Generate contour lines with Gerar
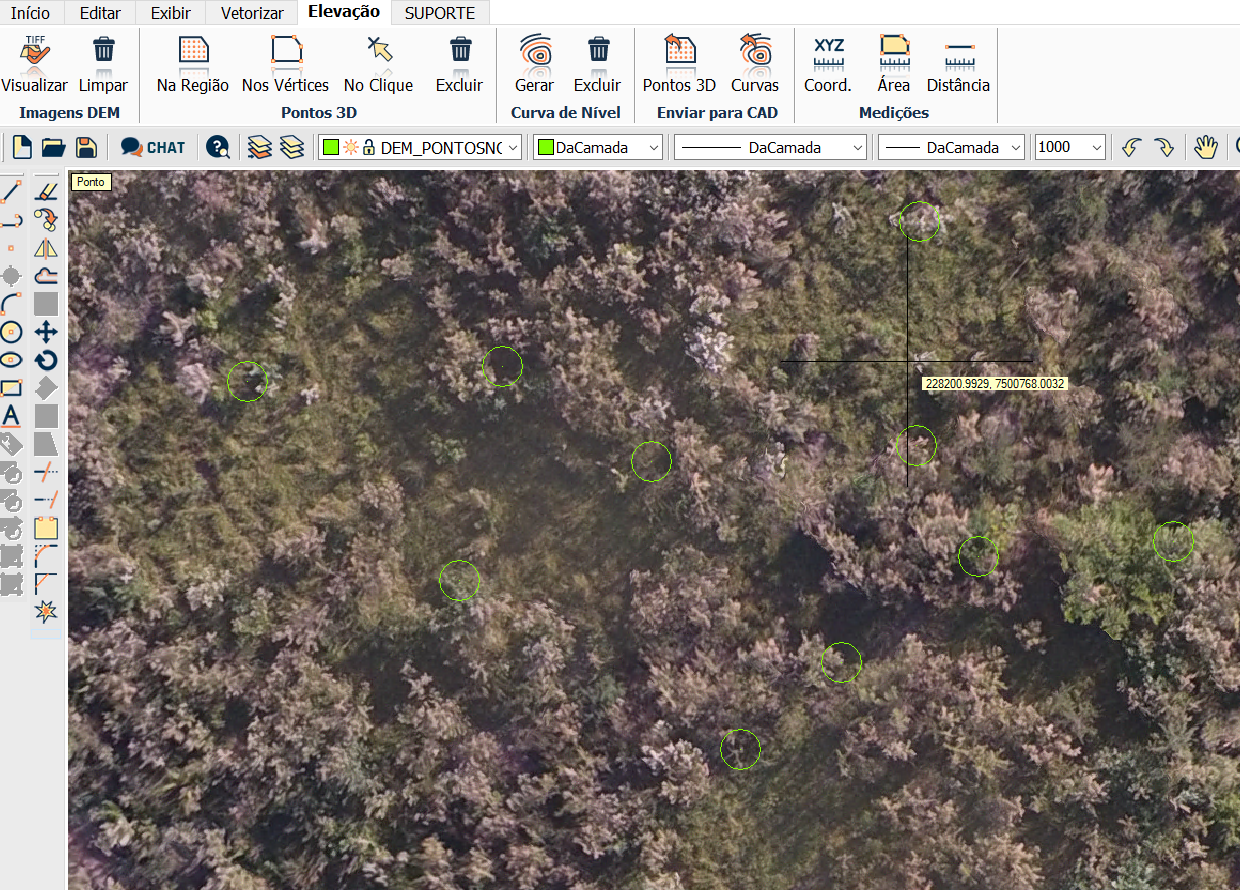The height and width of the screenshot is (890, 1240). point(534,63)
